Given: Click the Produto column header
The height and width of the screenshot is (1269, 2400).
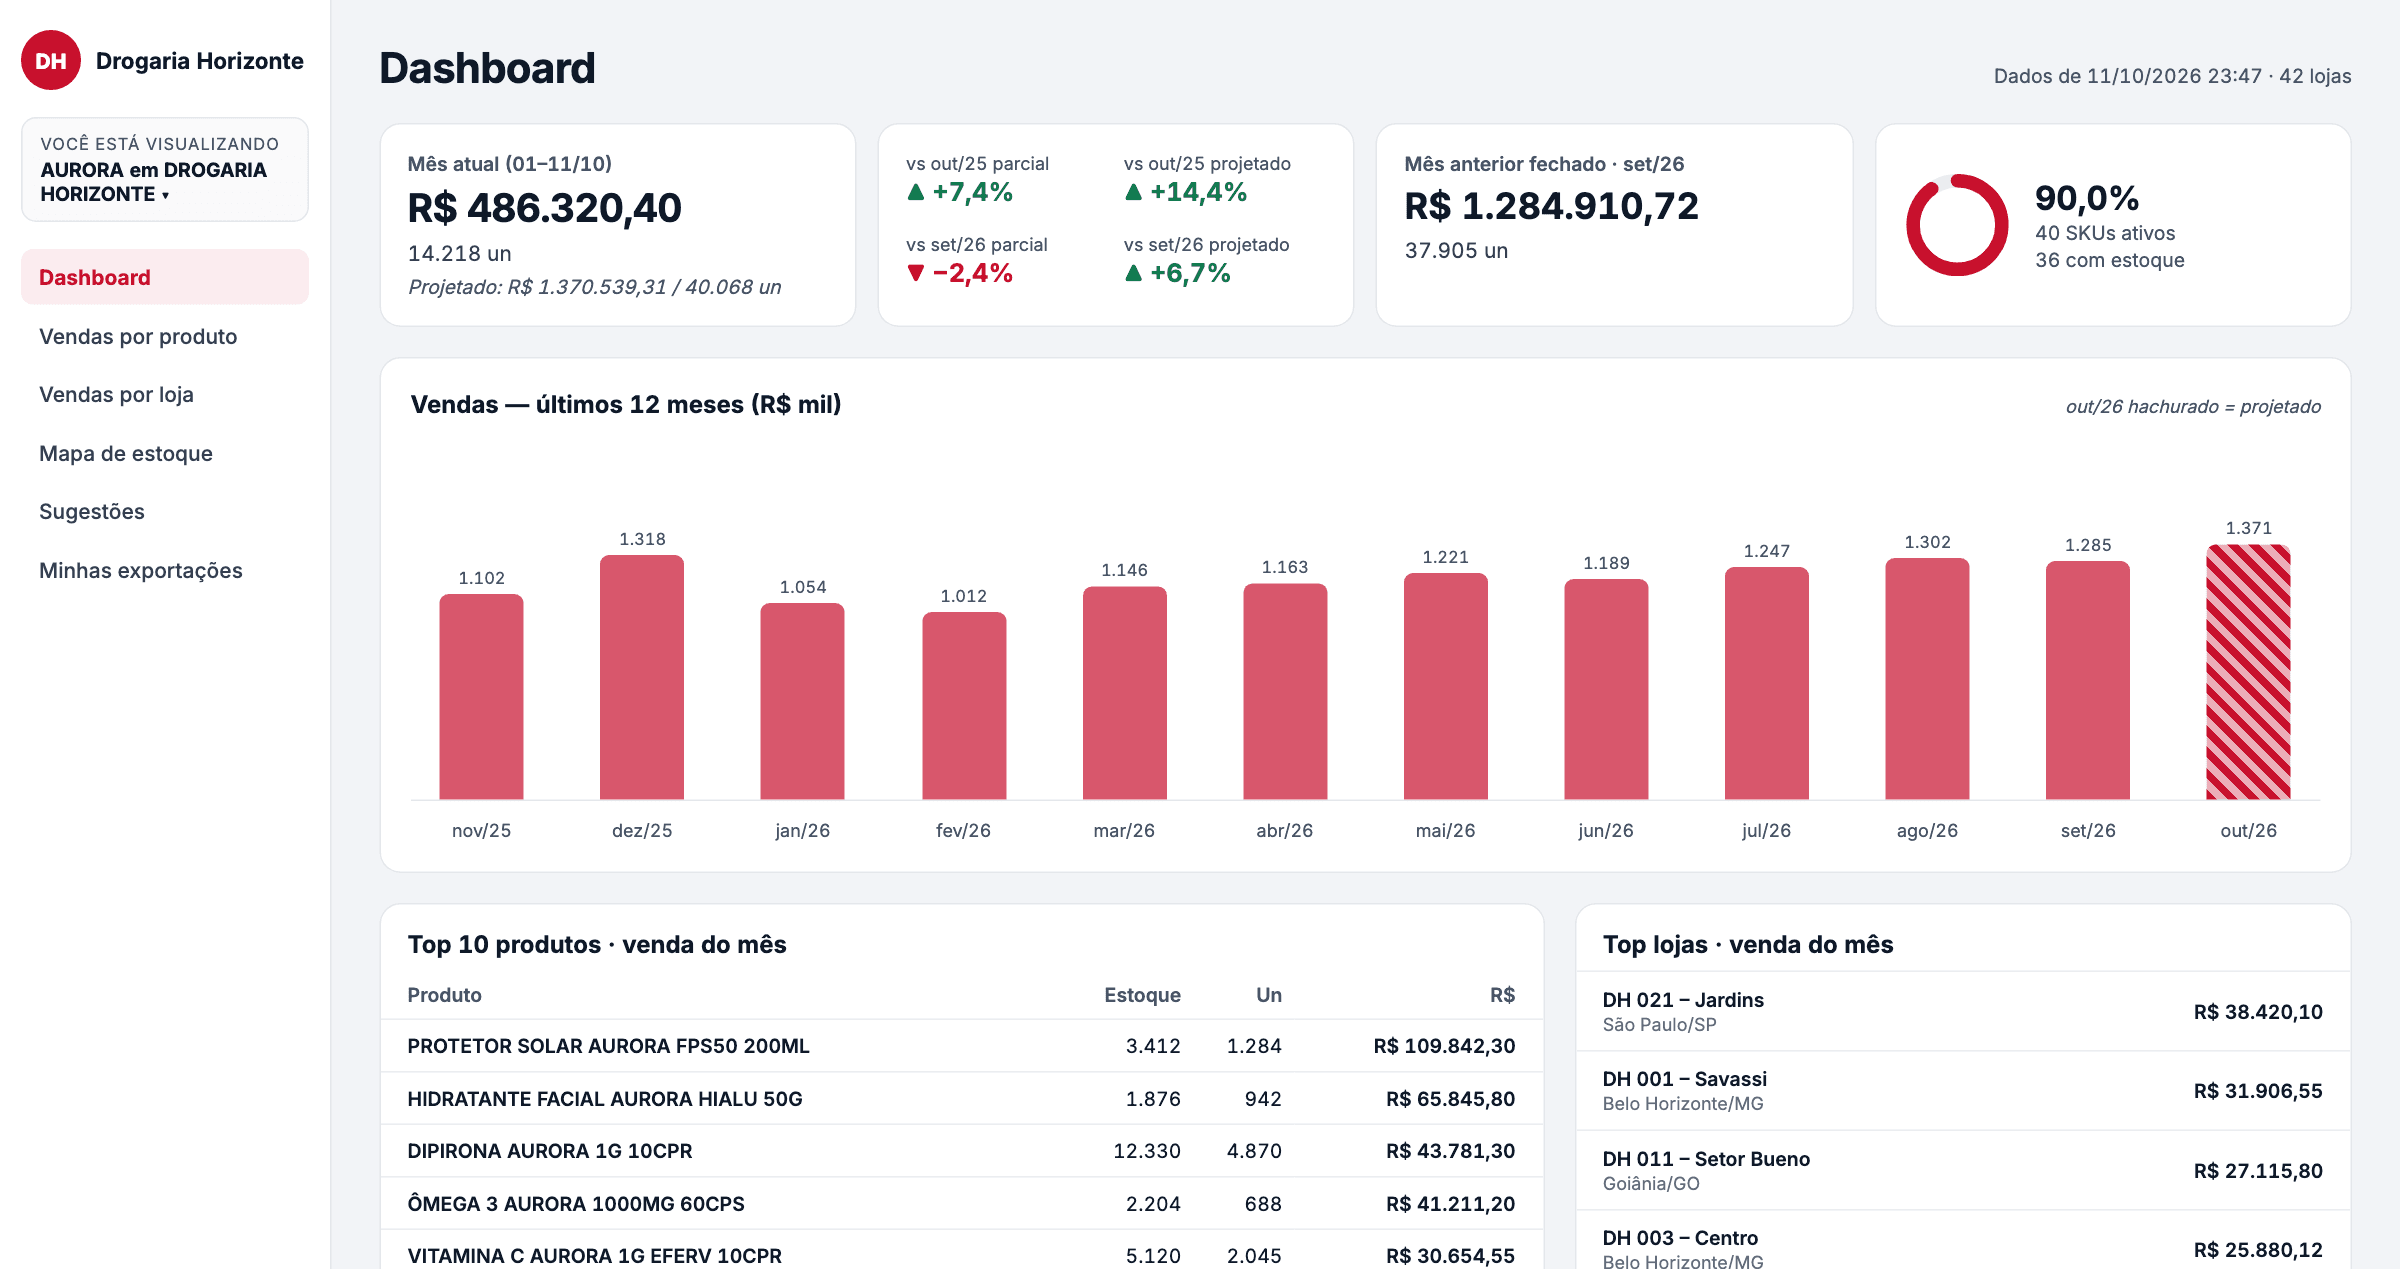Looking at the screenshot, I should (x=444, y=995).
